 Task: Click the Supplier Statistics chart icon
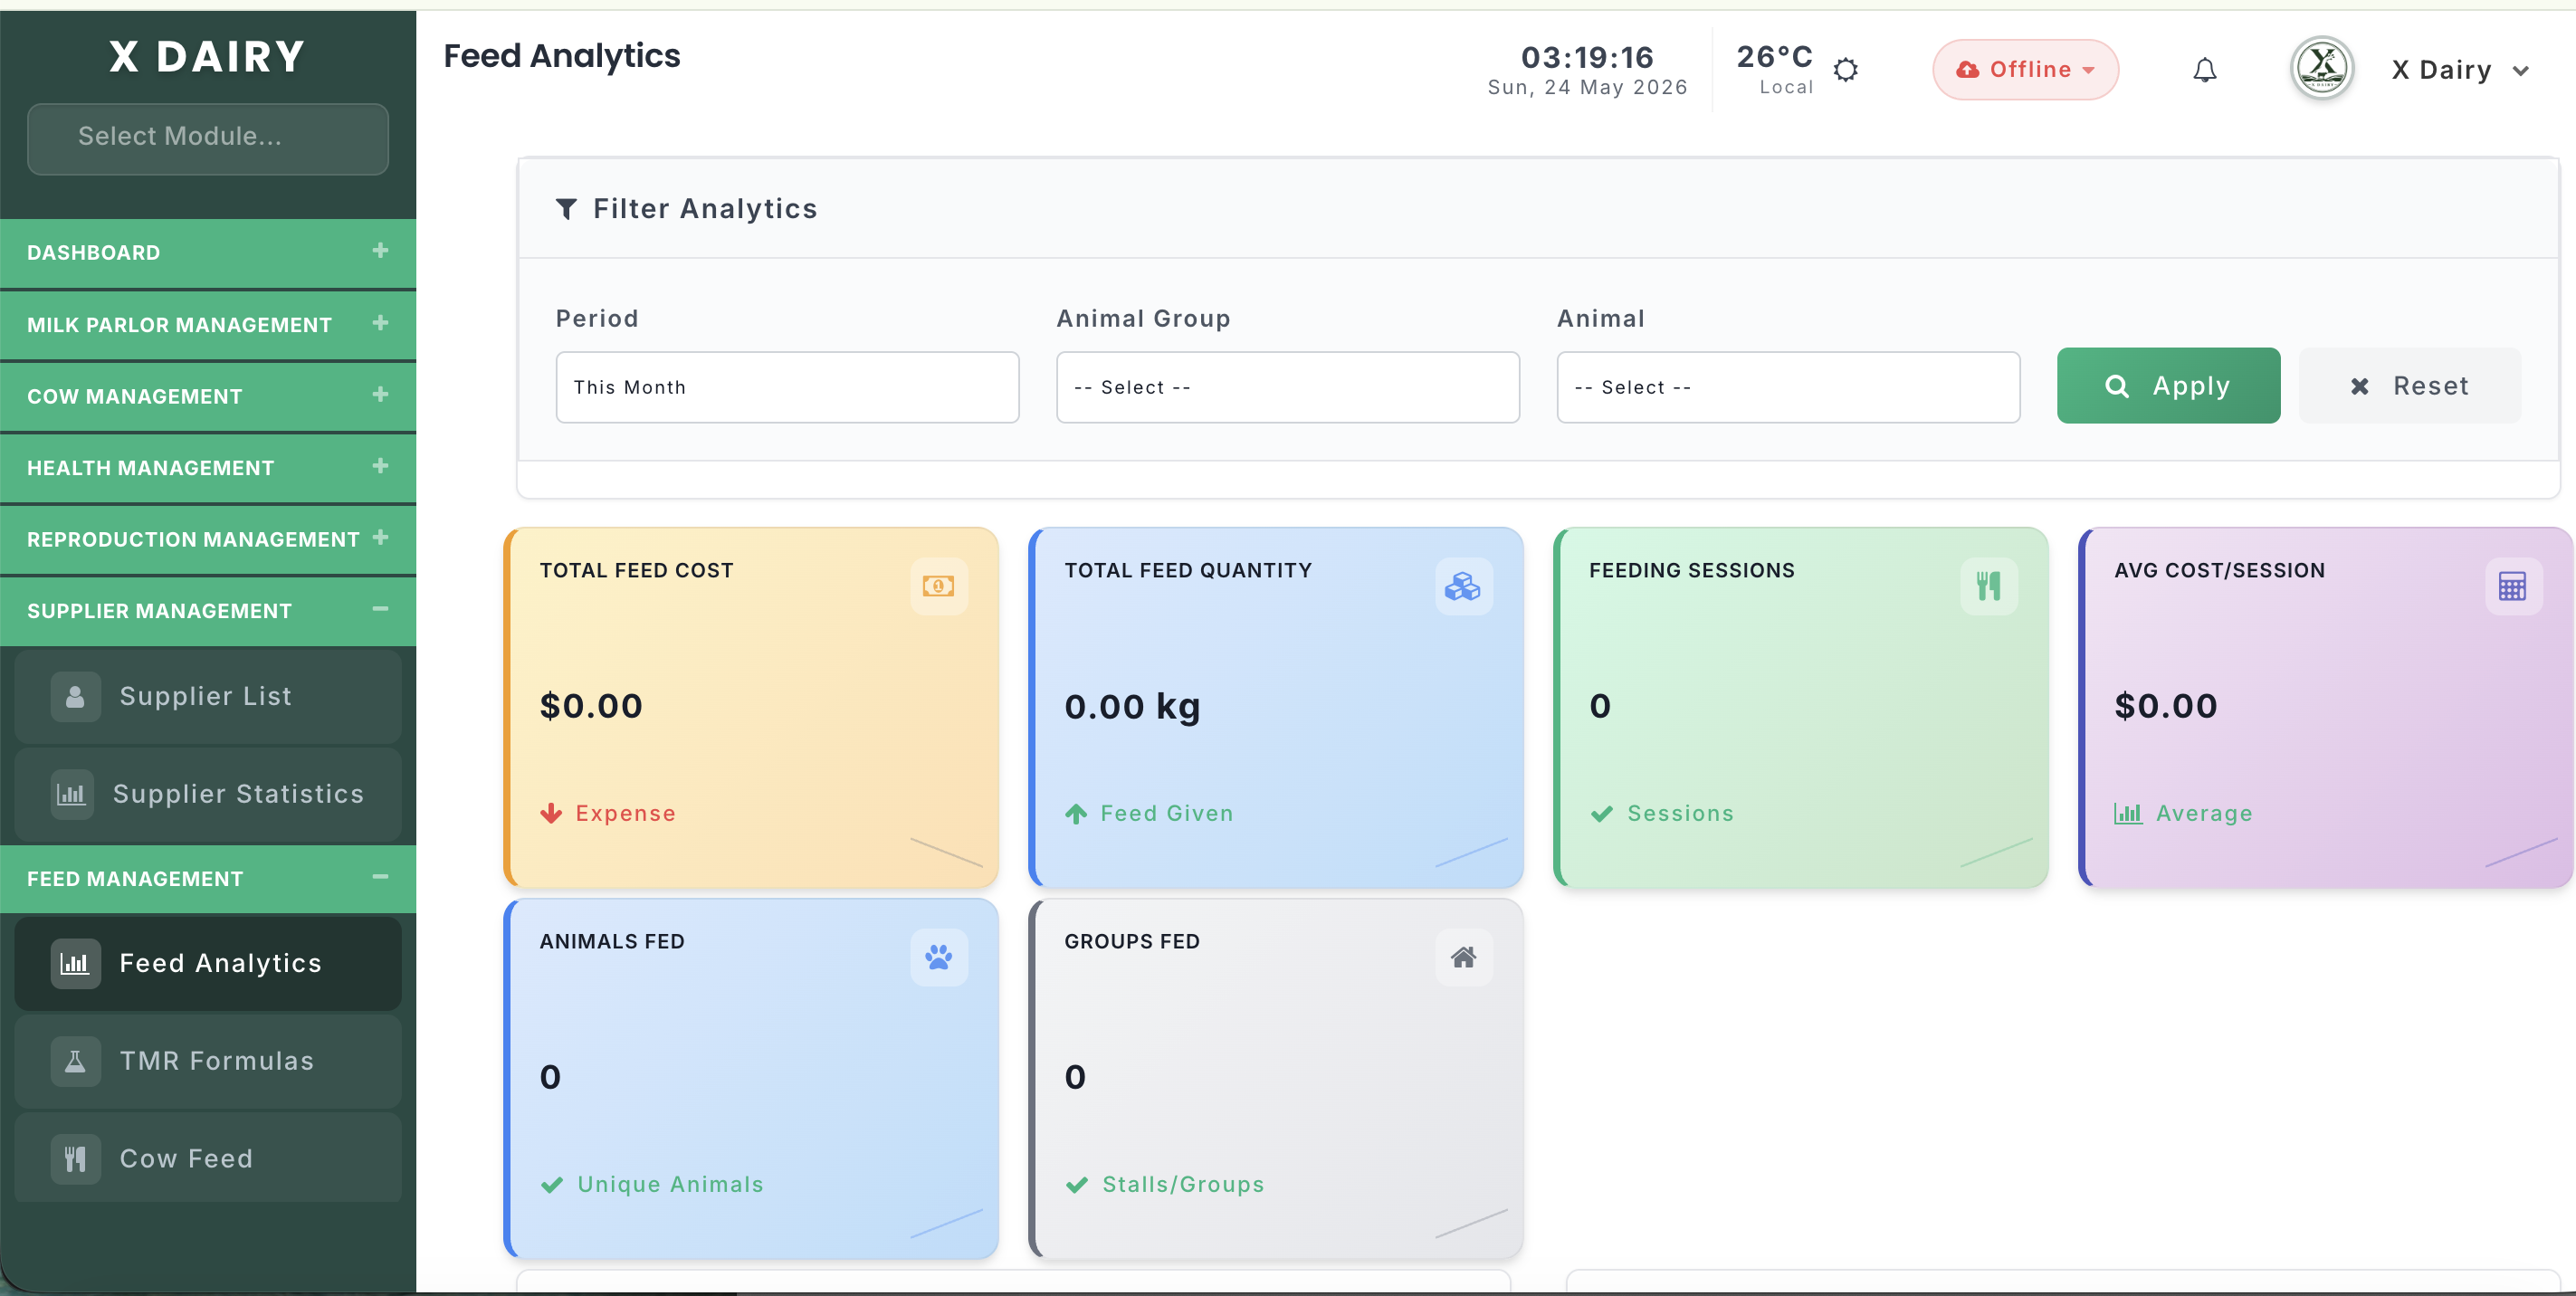click(72, 795)
